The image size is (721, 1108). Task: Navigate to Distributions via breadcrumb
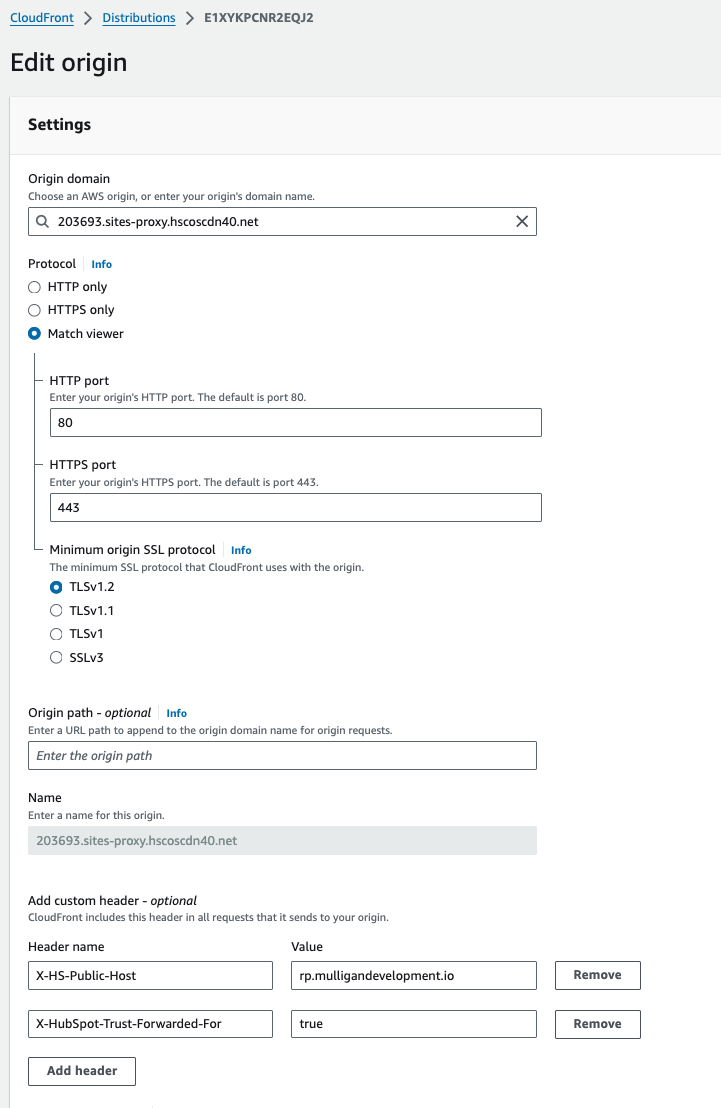coord(138,17)
